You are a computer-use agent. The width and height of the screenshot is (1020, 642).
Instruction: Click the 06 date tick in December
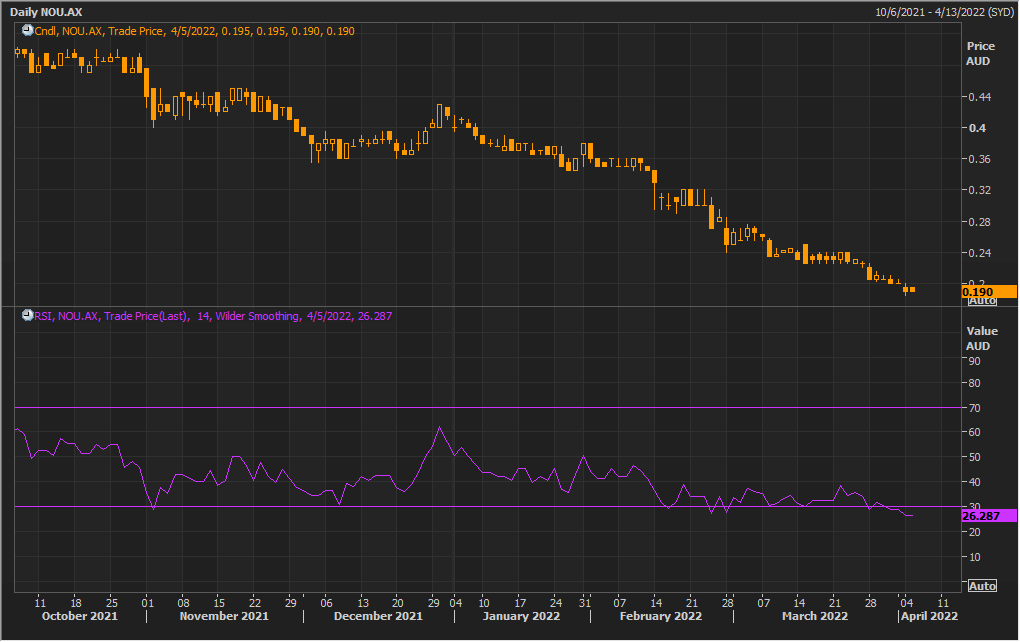coord(327,602)
